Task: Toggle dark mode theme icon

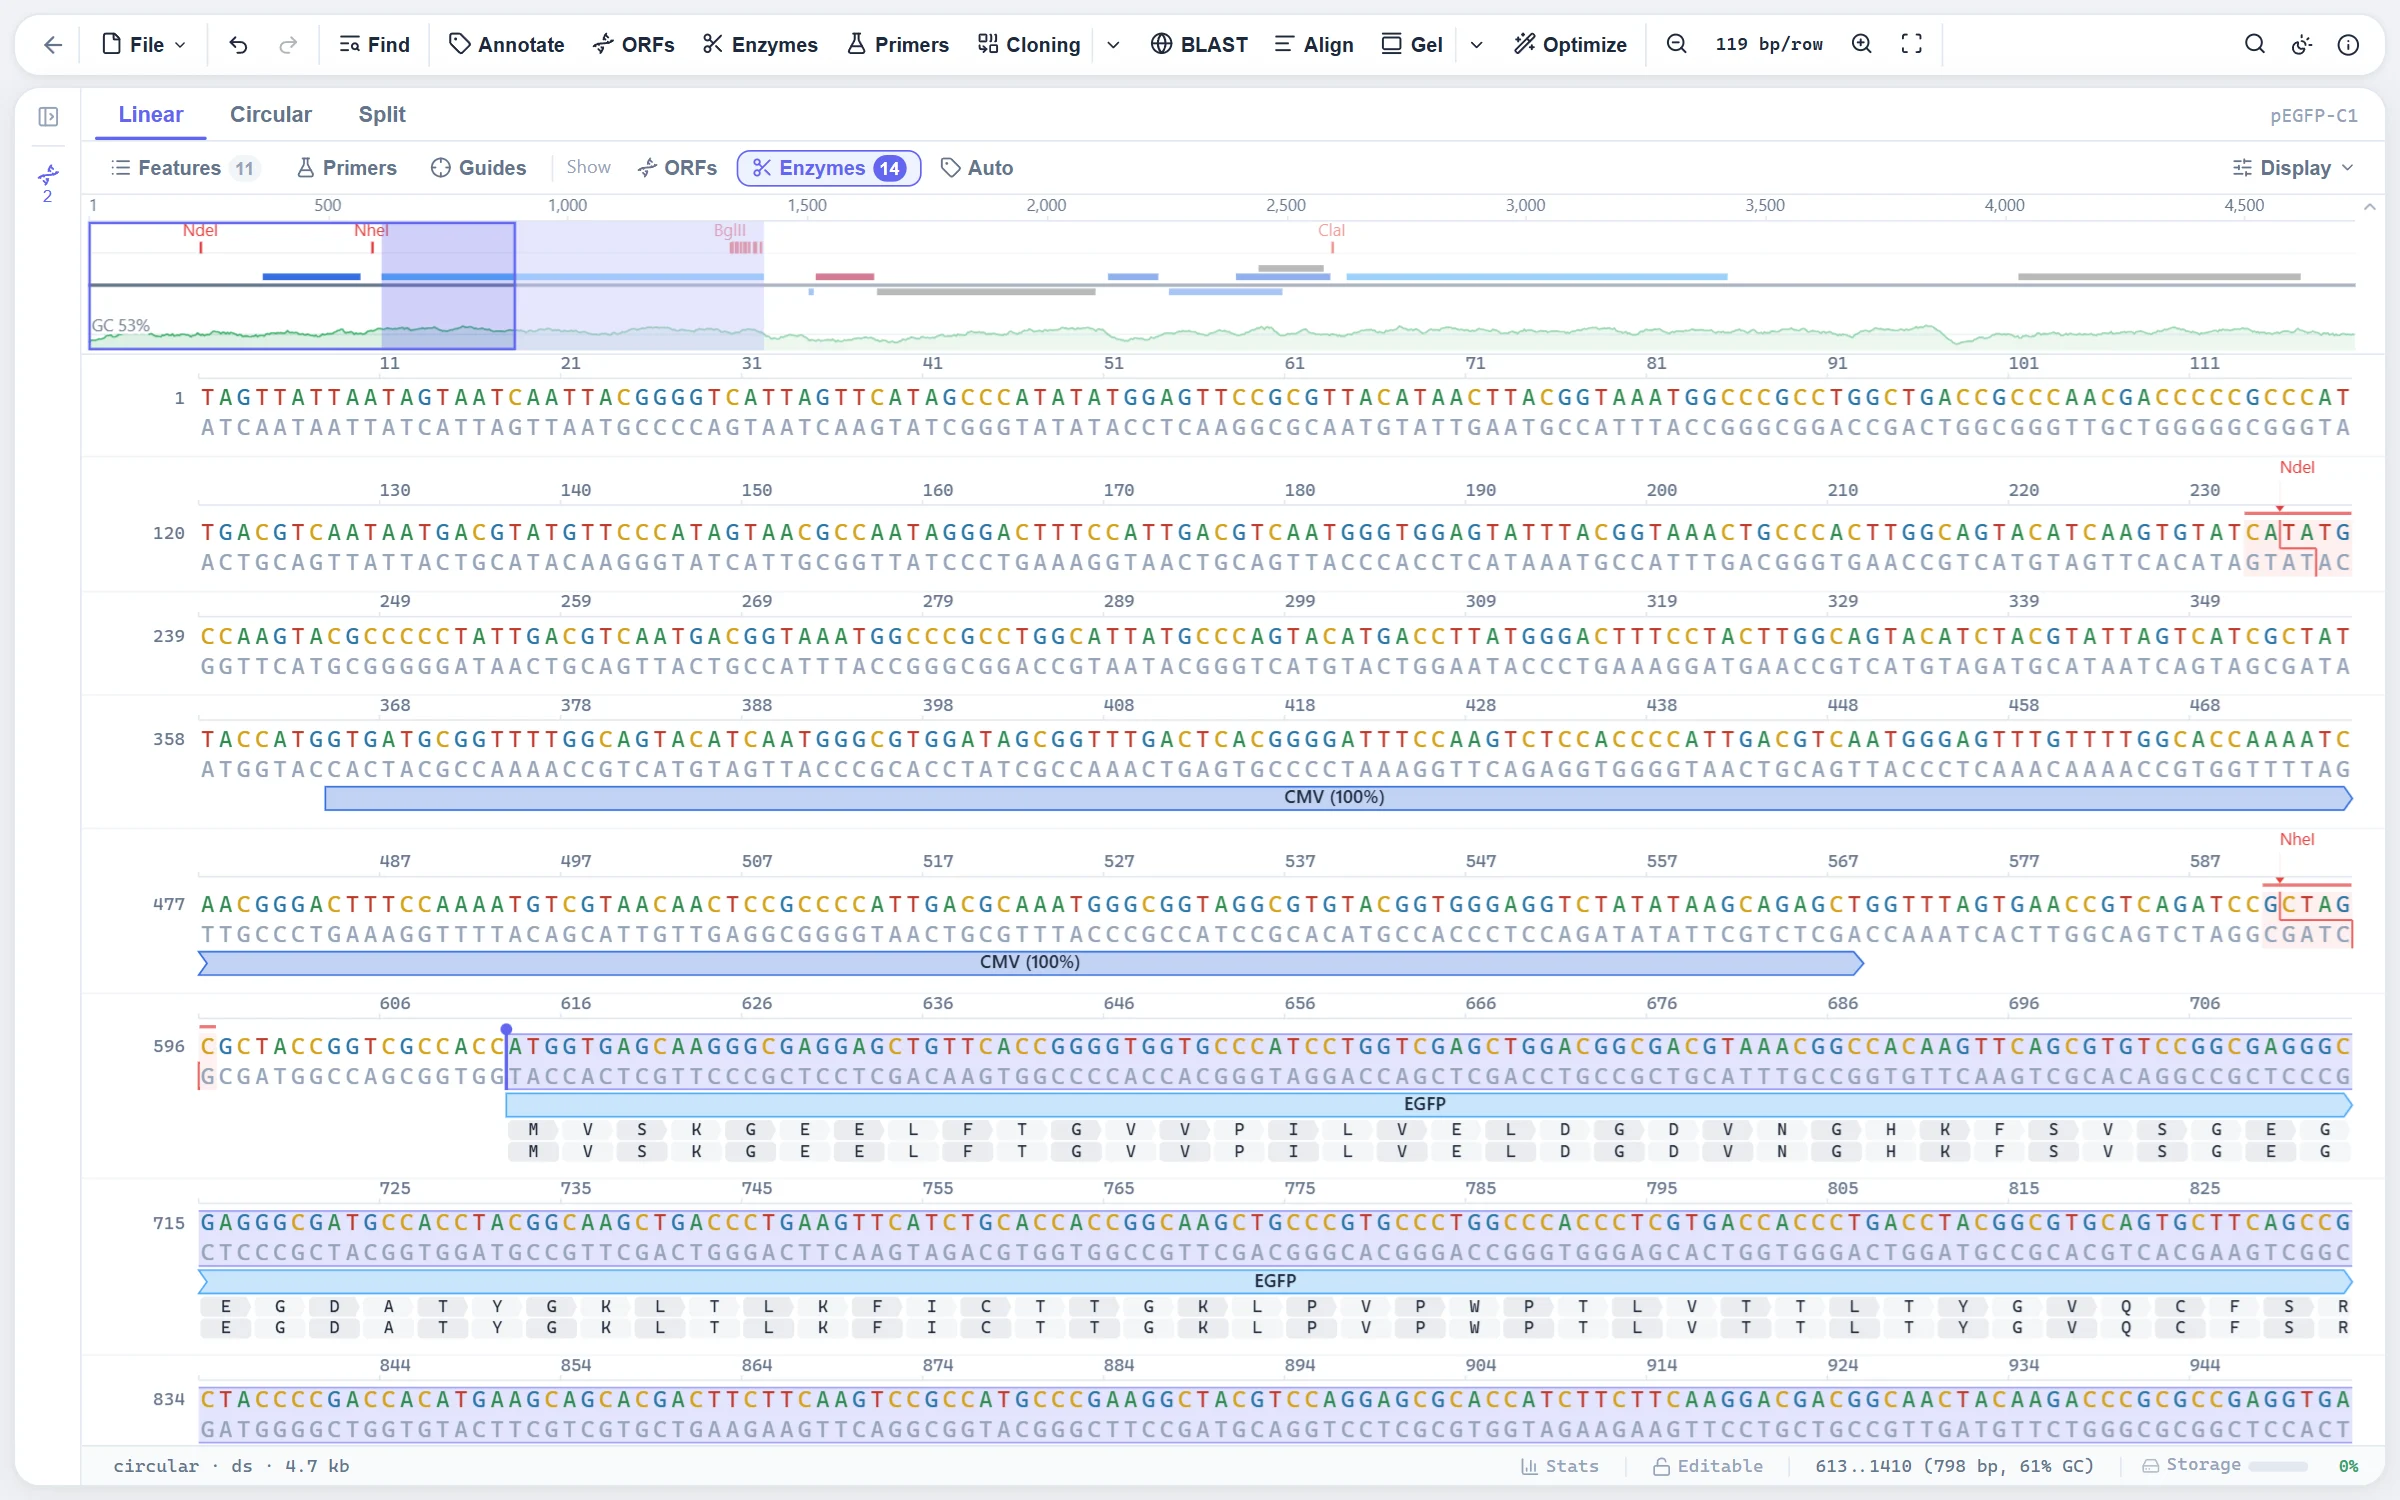Action: 2302,45
